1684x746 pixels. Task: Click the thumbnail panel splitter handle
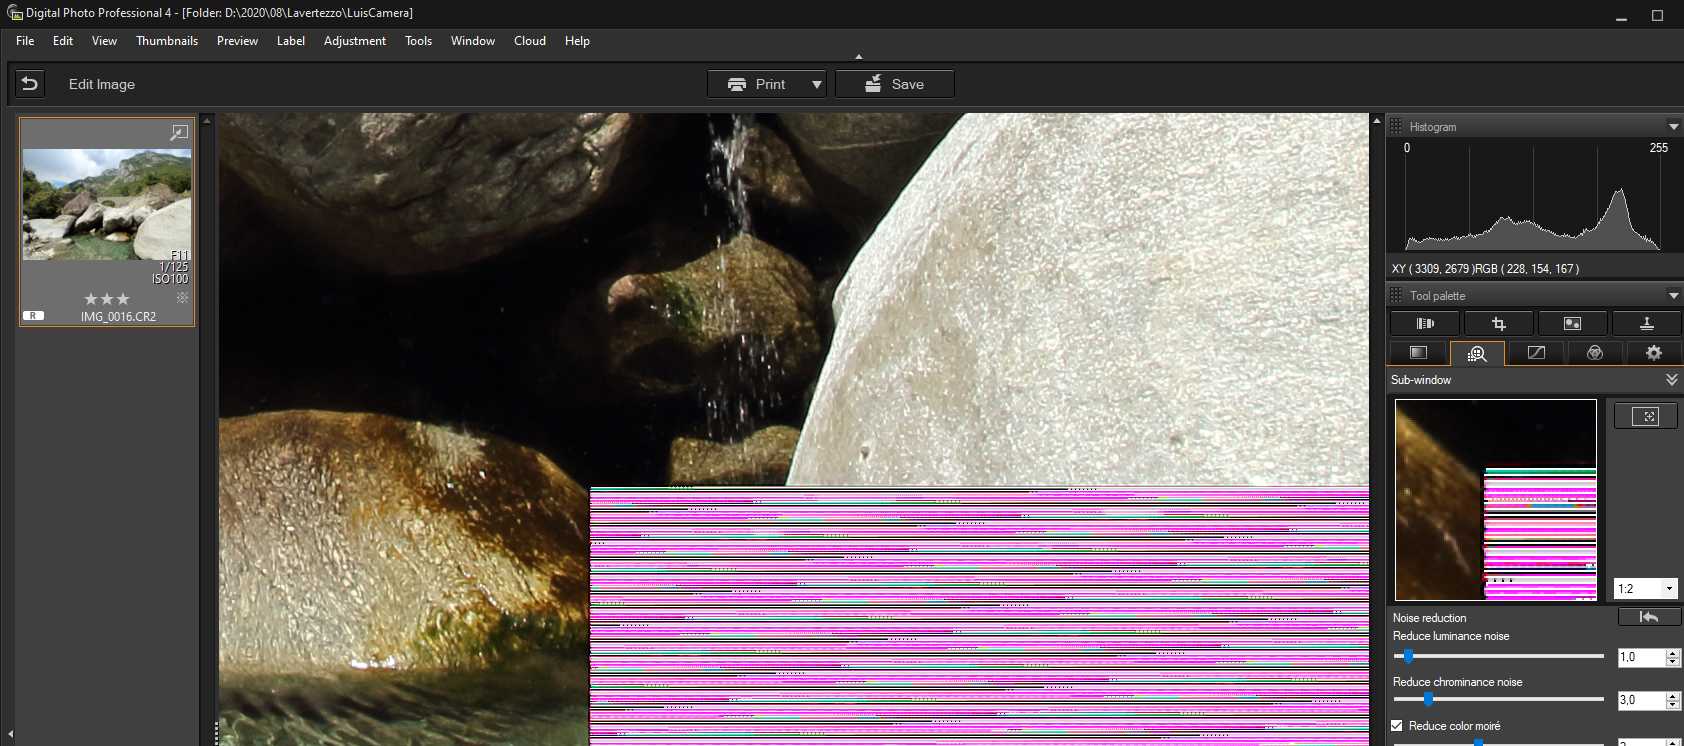click(x=216, y=732)
